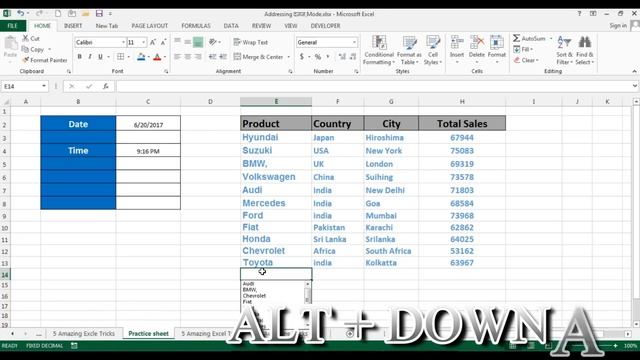This screenshot has height=360, width=640.
Task: Open Format as Table gallery
Action: [x=409, y=50]
